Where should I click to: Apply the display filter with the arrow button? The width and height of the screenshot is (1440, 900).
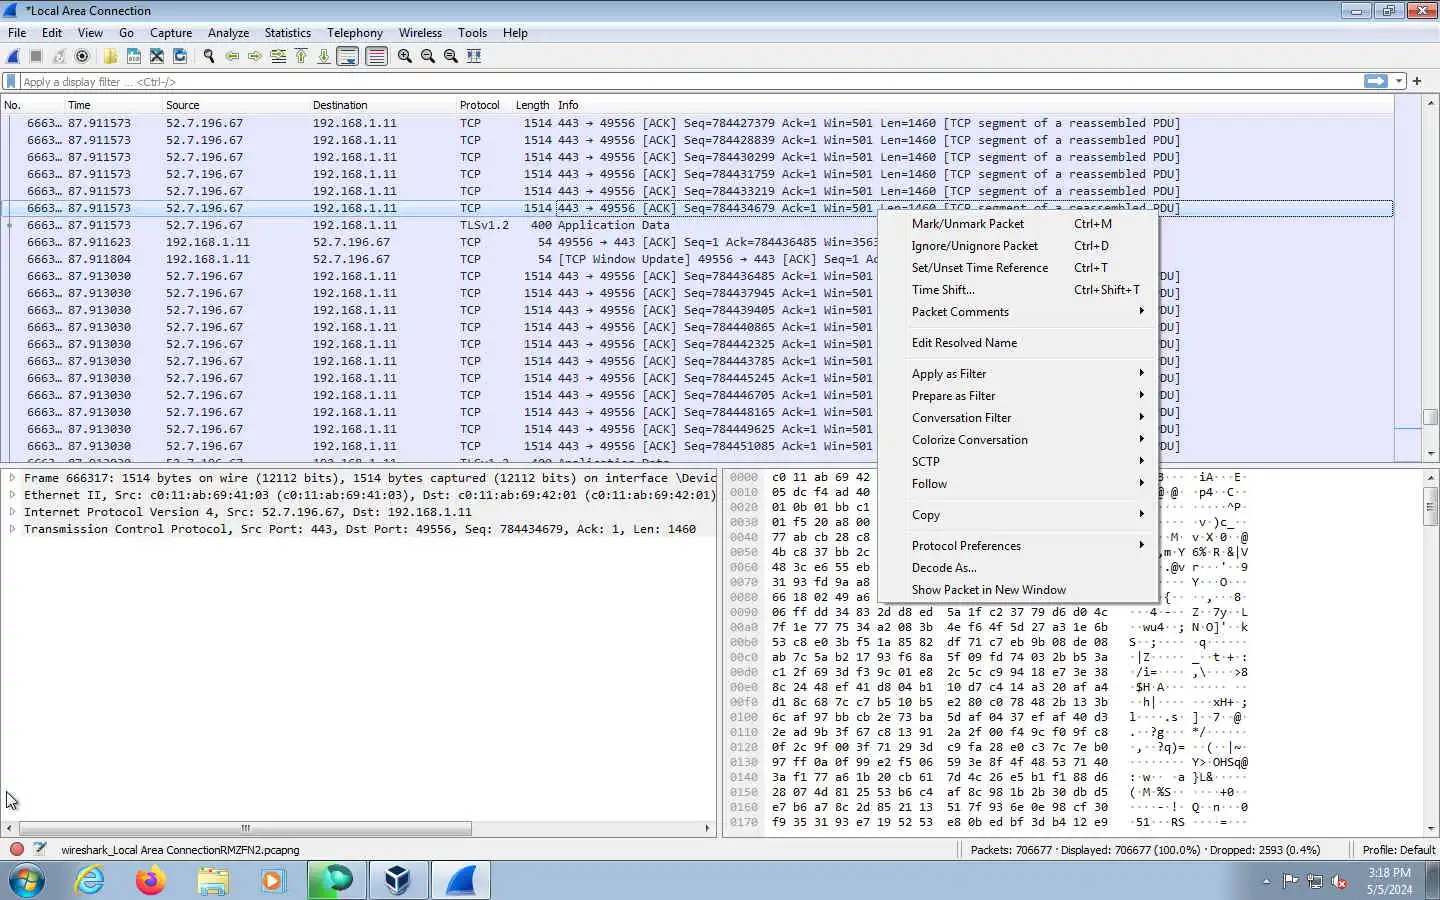(1376, 81)
